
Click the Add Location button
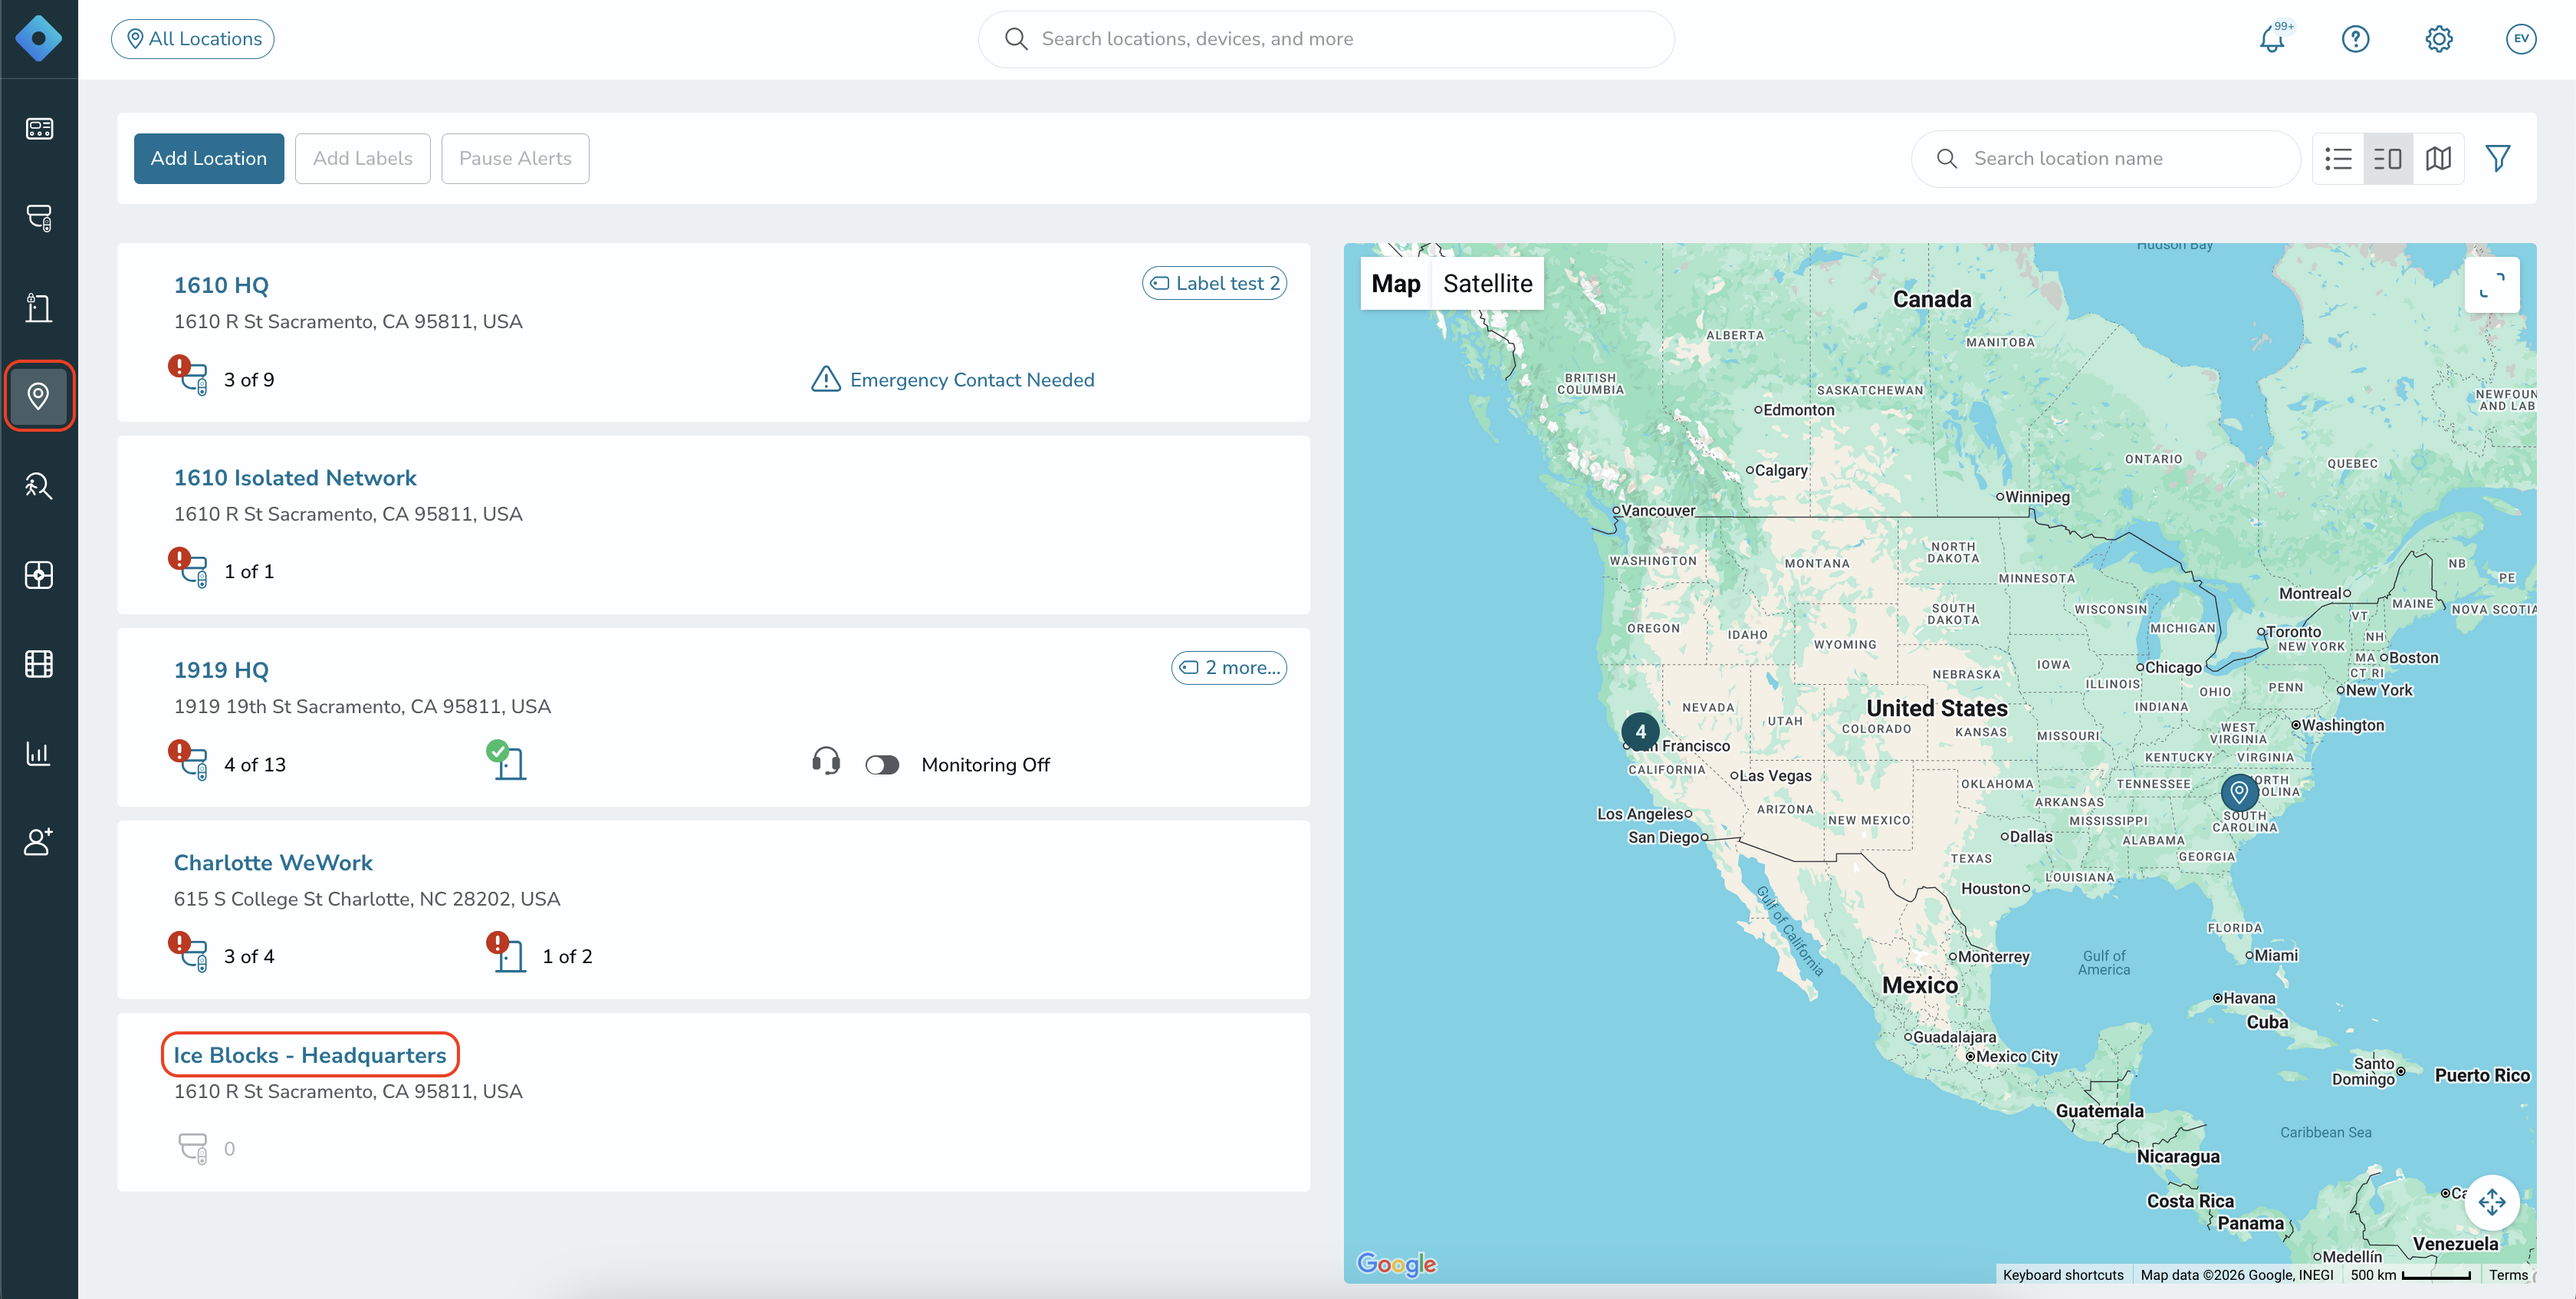pos(209,158)
